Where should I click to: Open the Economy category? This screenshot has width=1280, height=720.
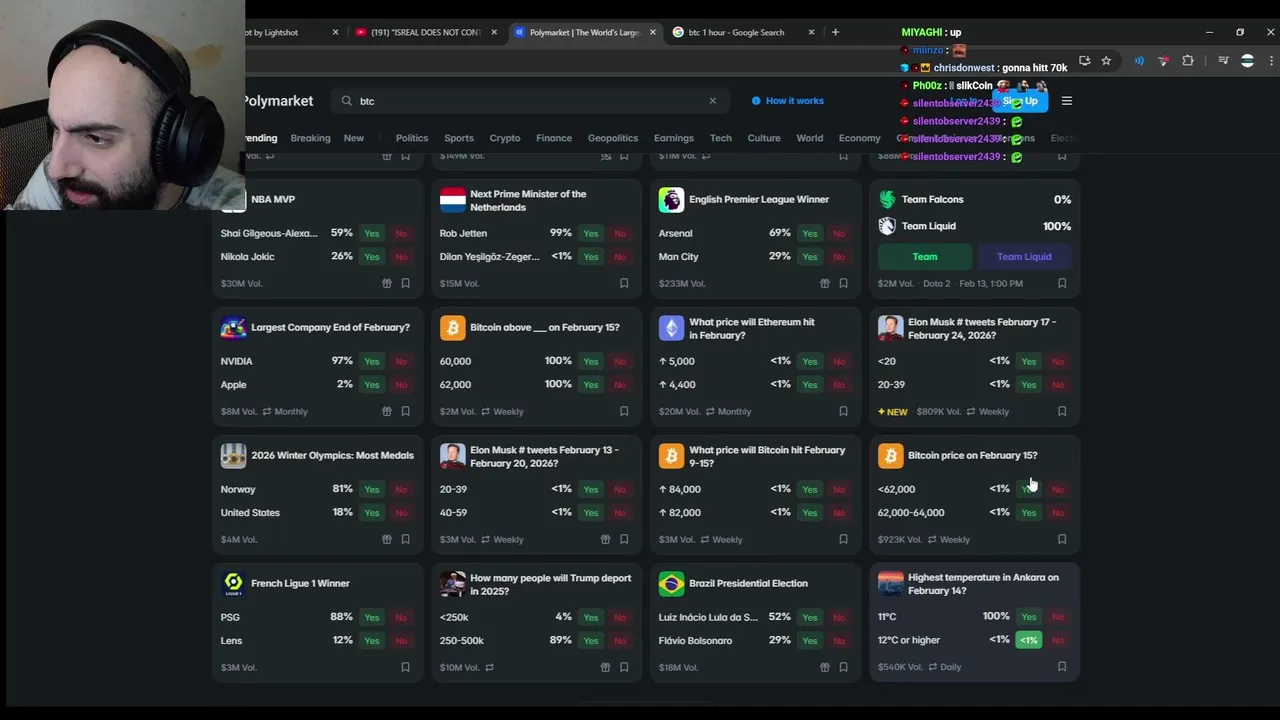tap(860, 138)
